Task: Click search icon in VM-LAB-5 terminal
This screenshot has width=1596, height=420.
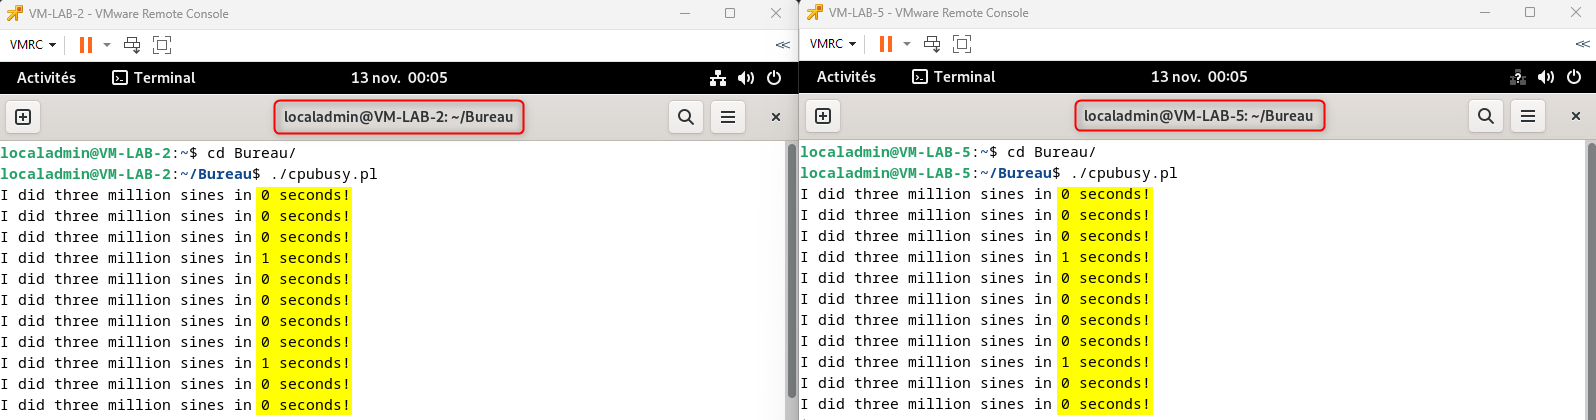Action: click(1486, 116)
